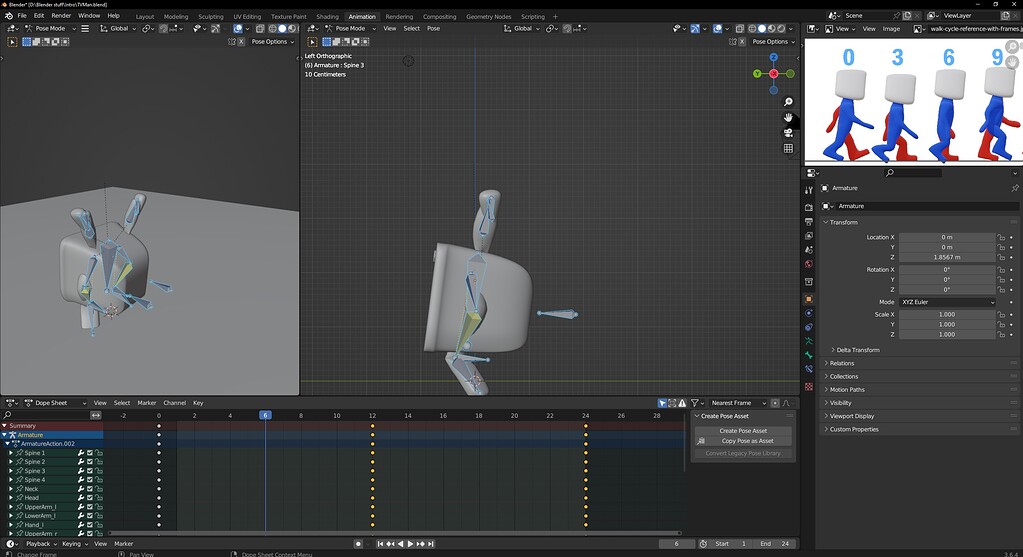Pin the Armature properties with the pin icon

1015,188
